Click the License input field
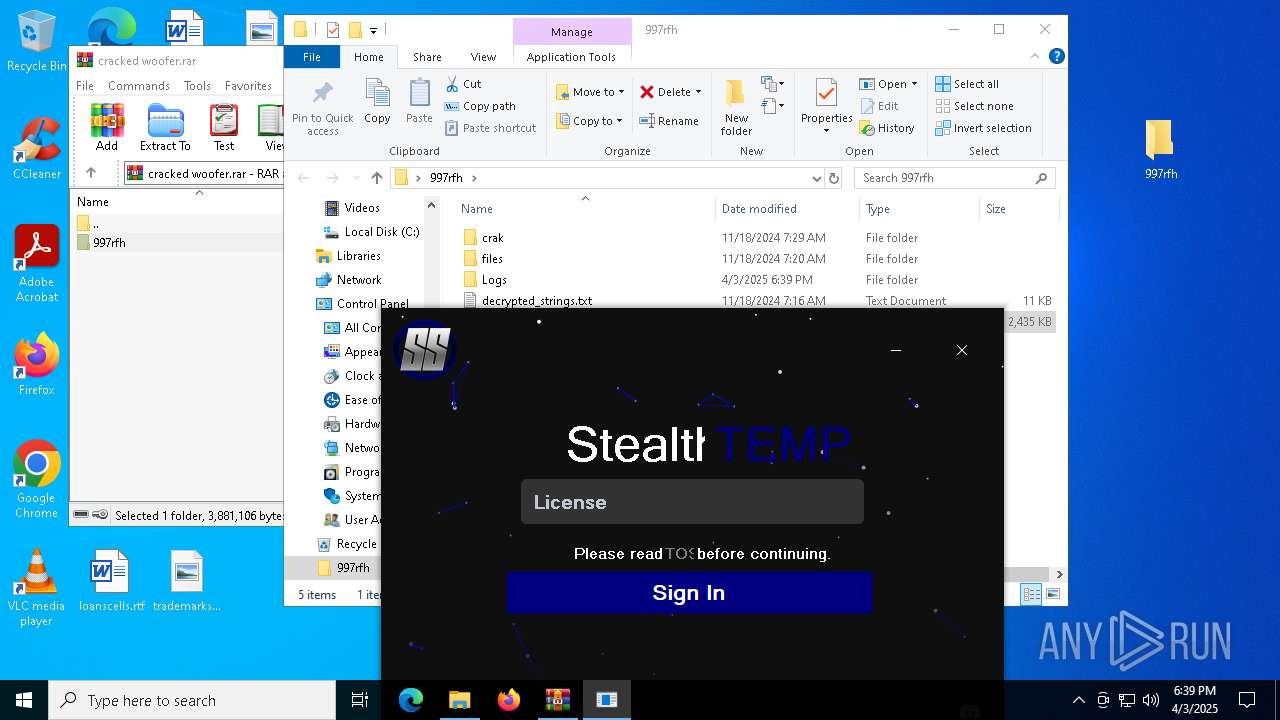The image size is (1280, 720). pyautogui.click(x=692, y=502)
